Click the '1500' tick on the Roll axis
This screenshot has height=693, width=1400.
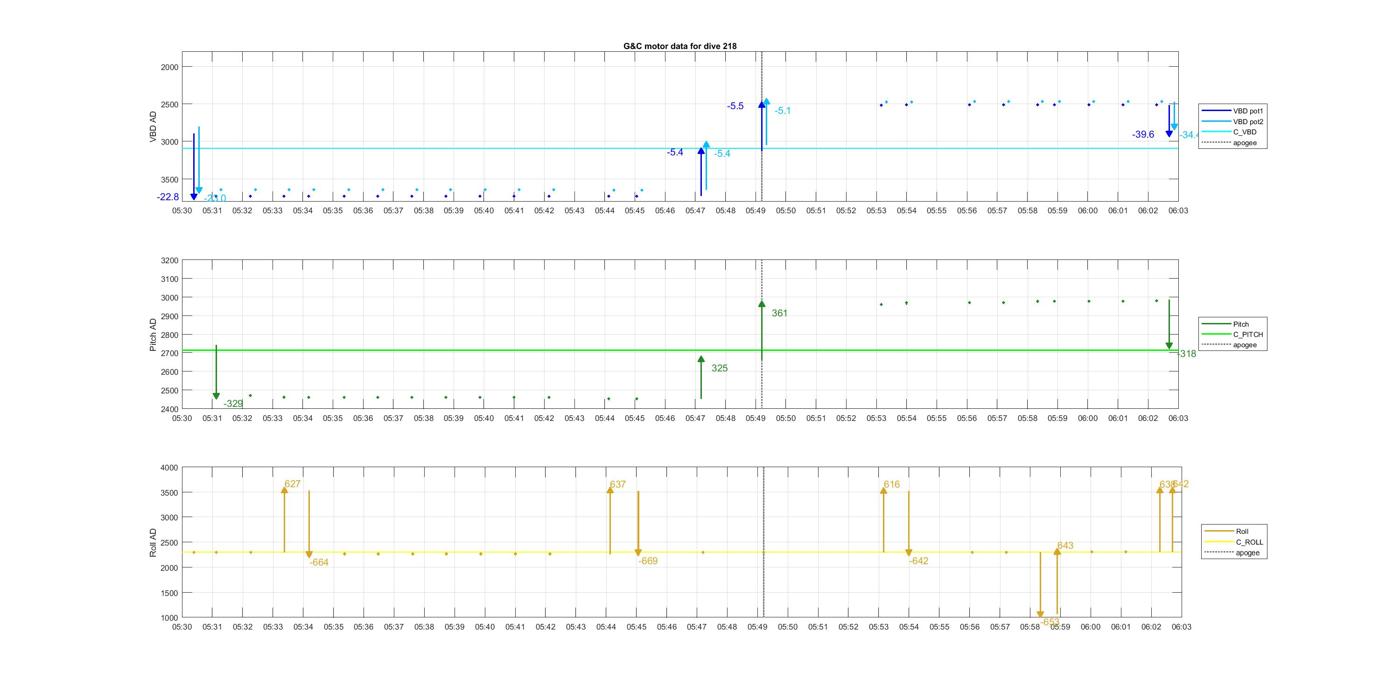pyautogui.click(x=170, y=593)
